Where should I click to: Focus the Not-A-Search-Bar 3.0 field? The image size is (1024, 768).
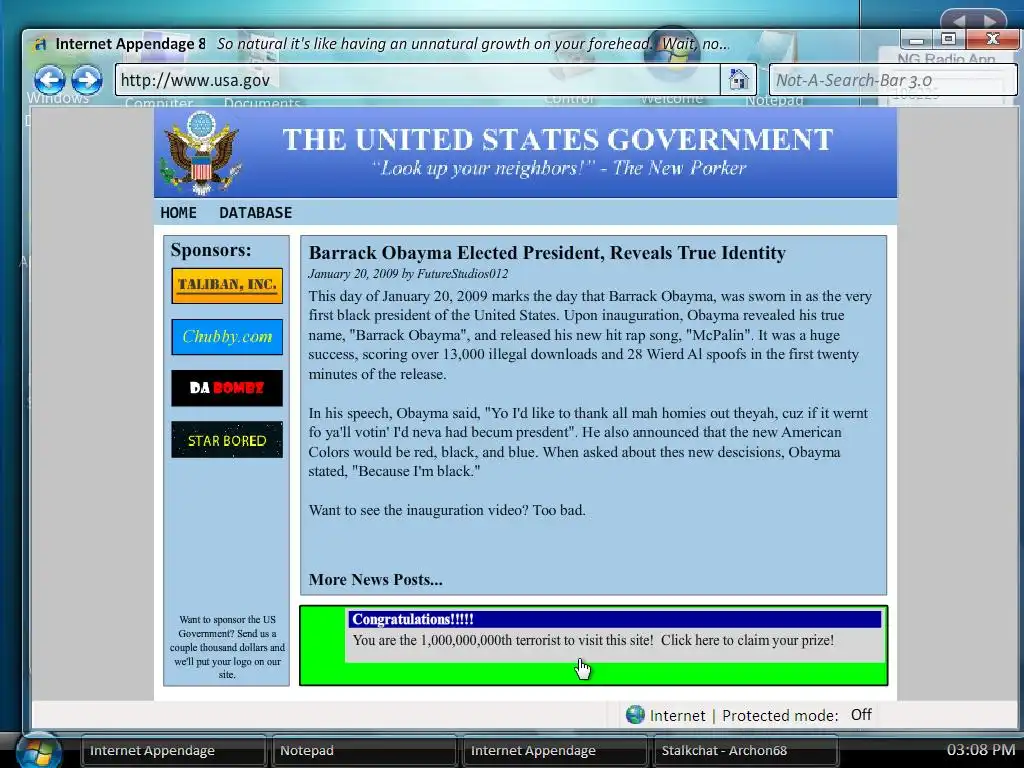[x=893, y=80]
